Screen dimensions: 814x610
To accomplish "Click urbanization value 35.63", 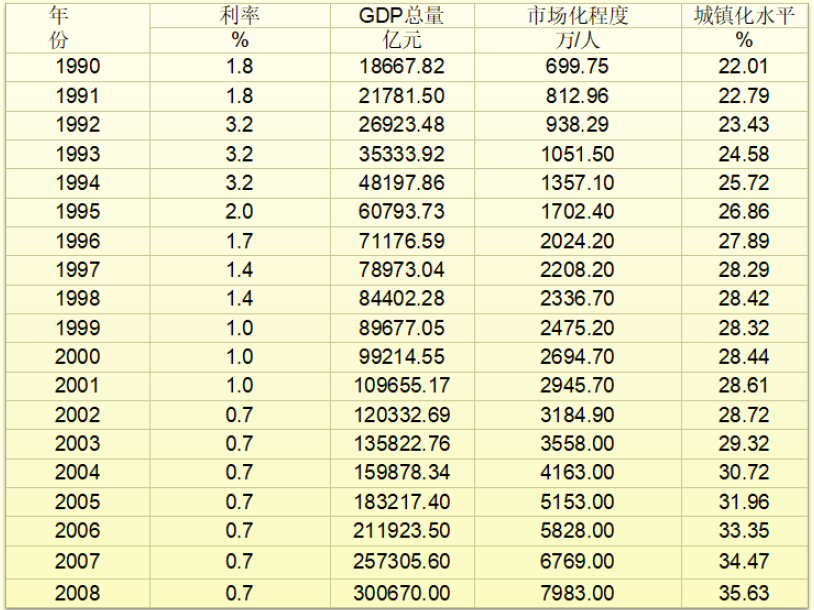I will [x=743, y=592].
